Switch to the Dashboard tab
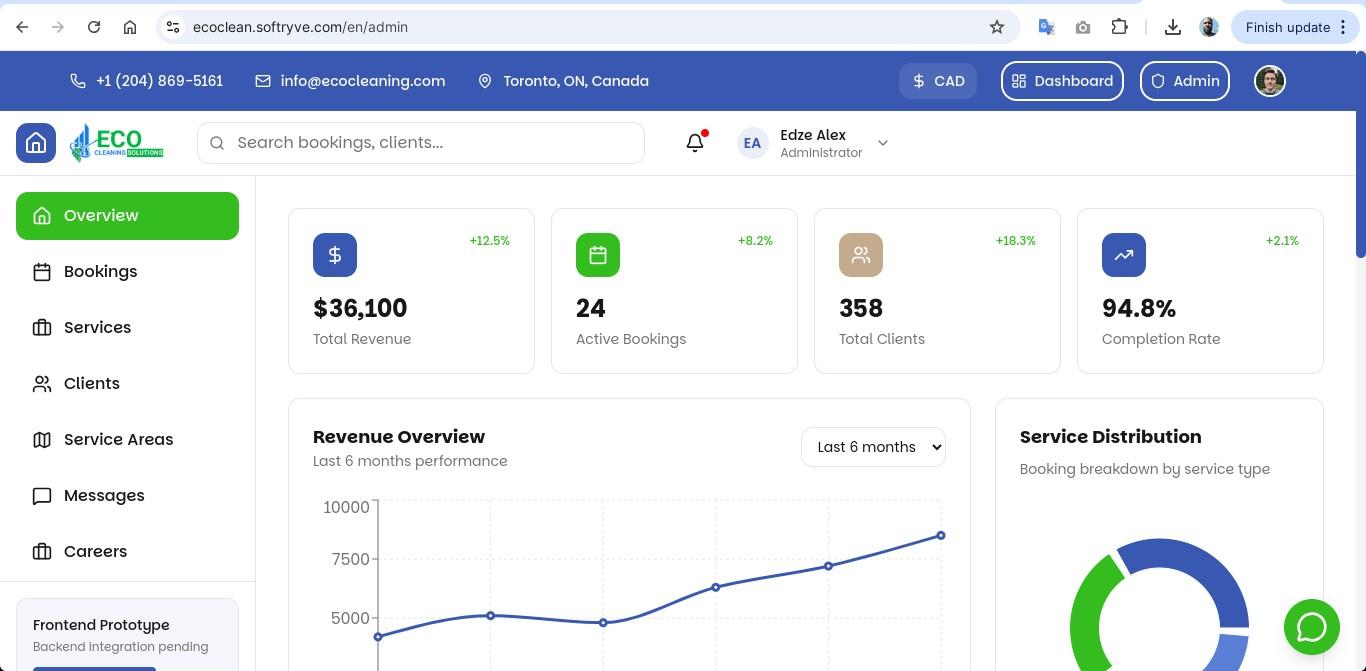The width and height of the screenshot is (1366, 671). point(1062,81)
